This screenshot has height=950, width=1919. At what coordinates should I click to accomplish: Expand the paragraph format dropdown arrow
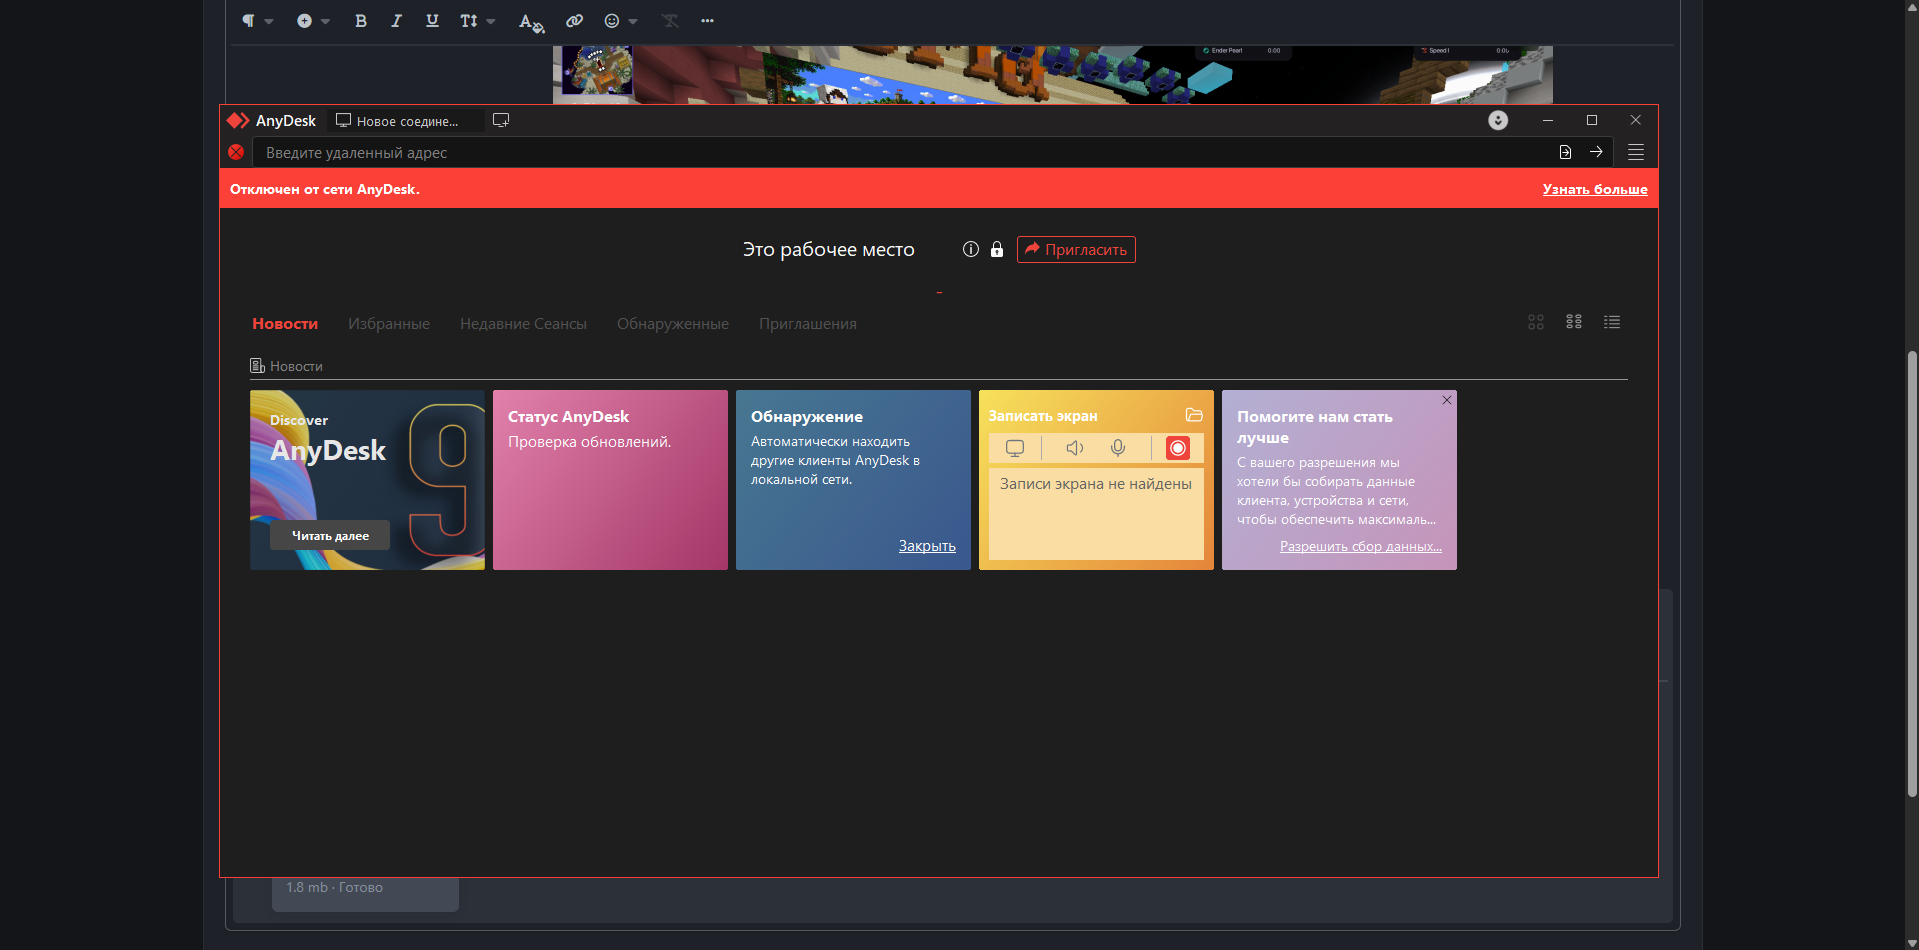tap(269, 21)
